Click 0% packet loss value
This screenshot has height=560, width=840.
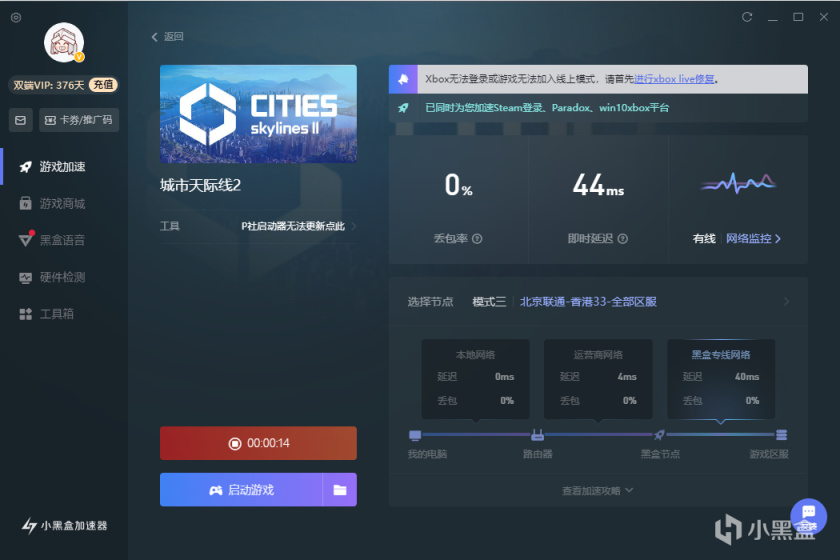pyautogui.click(x=459, y=185)
